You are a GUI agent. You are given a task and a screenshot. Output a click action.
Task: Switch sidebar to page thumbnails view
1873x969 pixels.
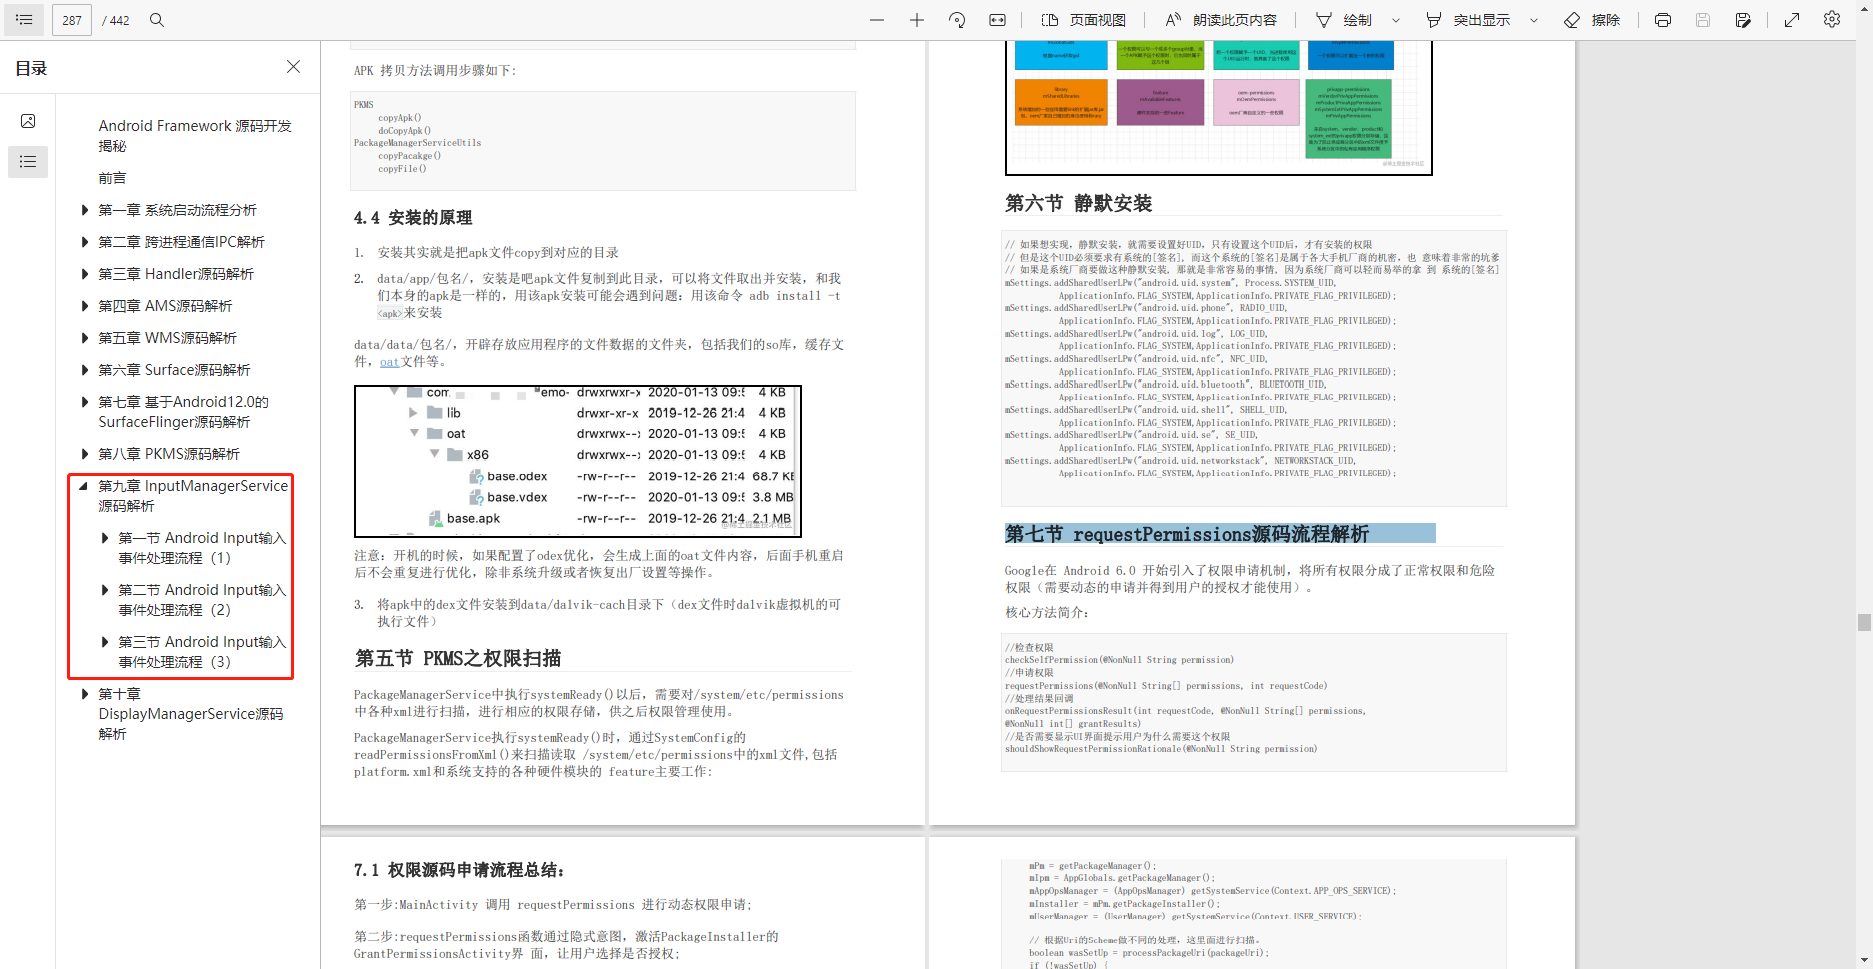click(28, 120)
